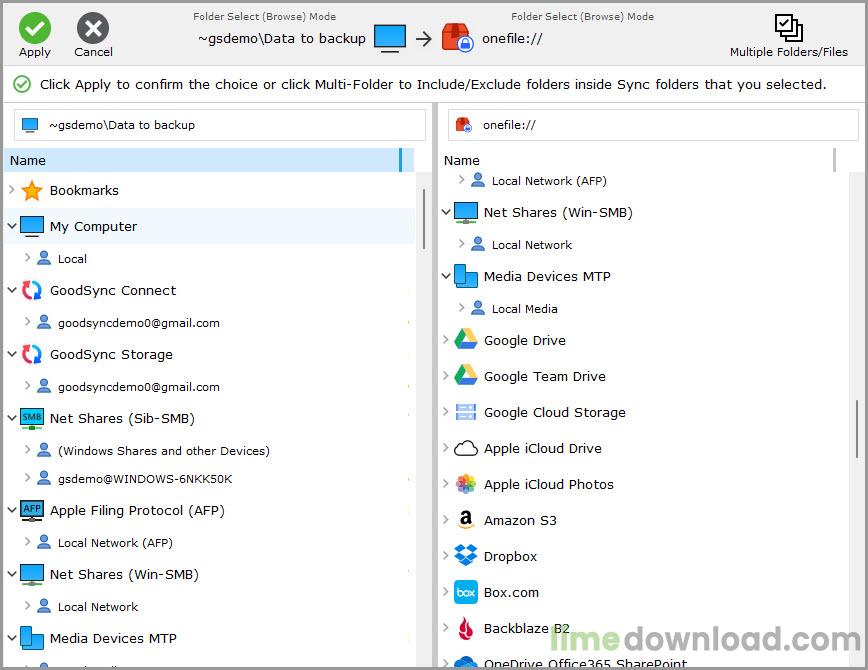Image resolution: width=868 pixels, height=670 pixels.
Task: Click Cancel button label
Action: 93,52
